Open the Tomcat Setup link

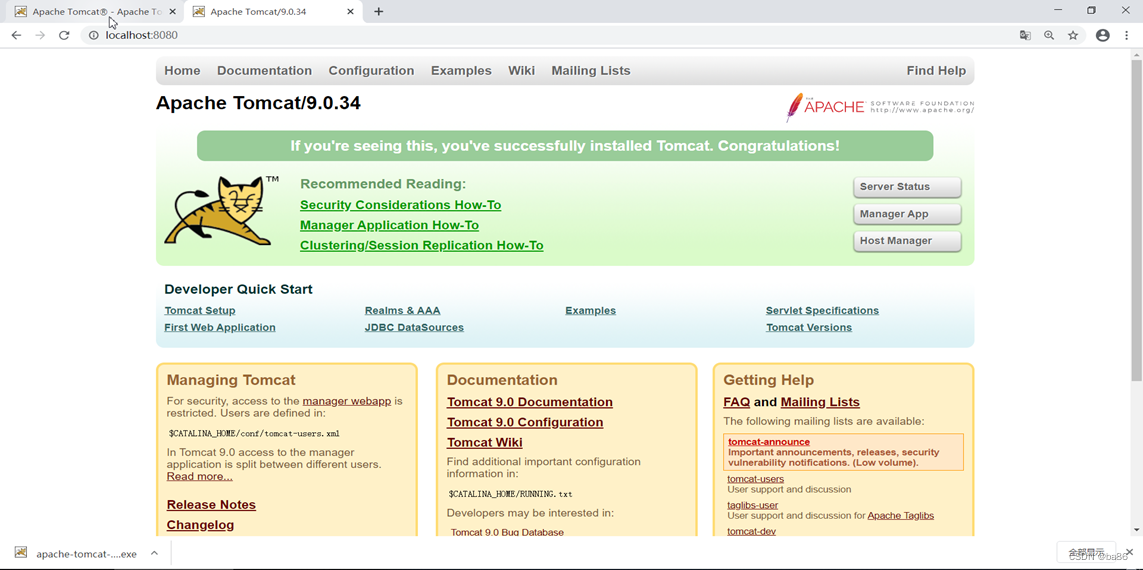[200, 311]
